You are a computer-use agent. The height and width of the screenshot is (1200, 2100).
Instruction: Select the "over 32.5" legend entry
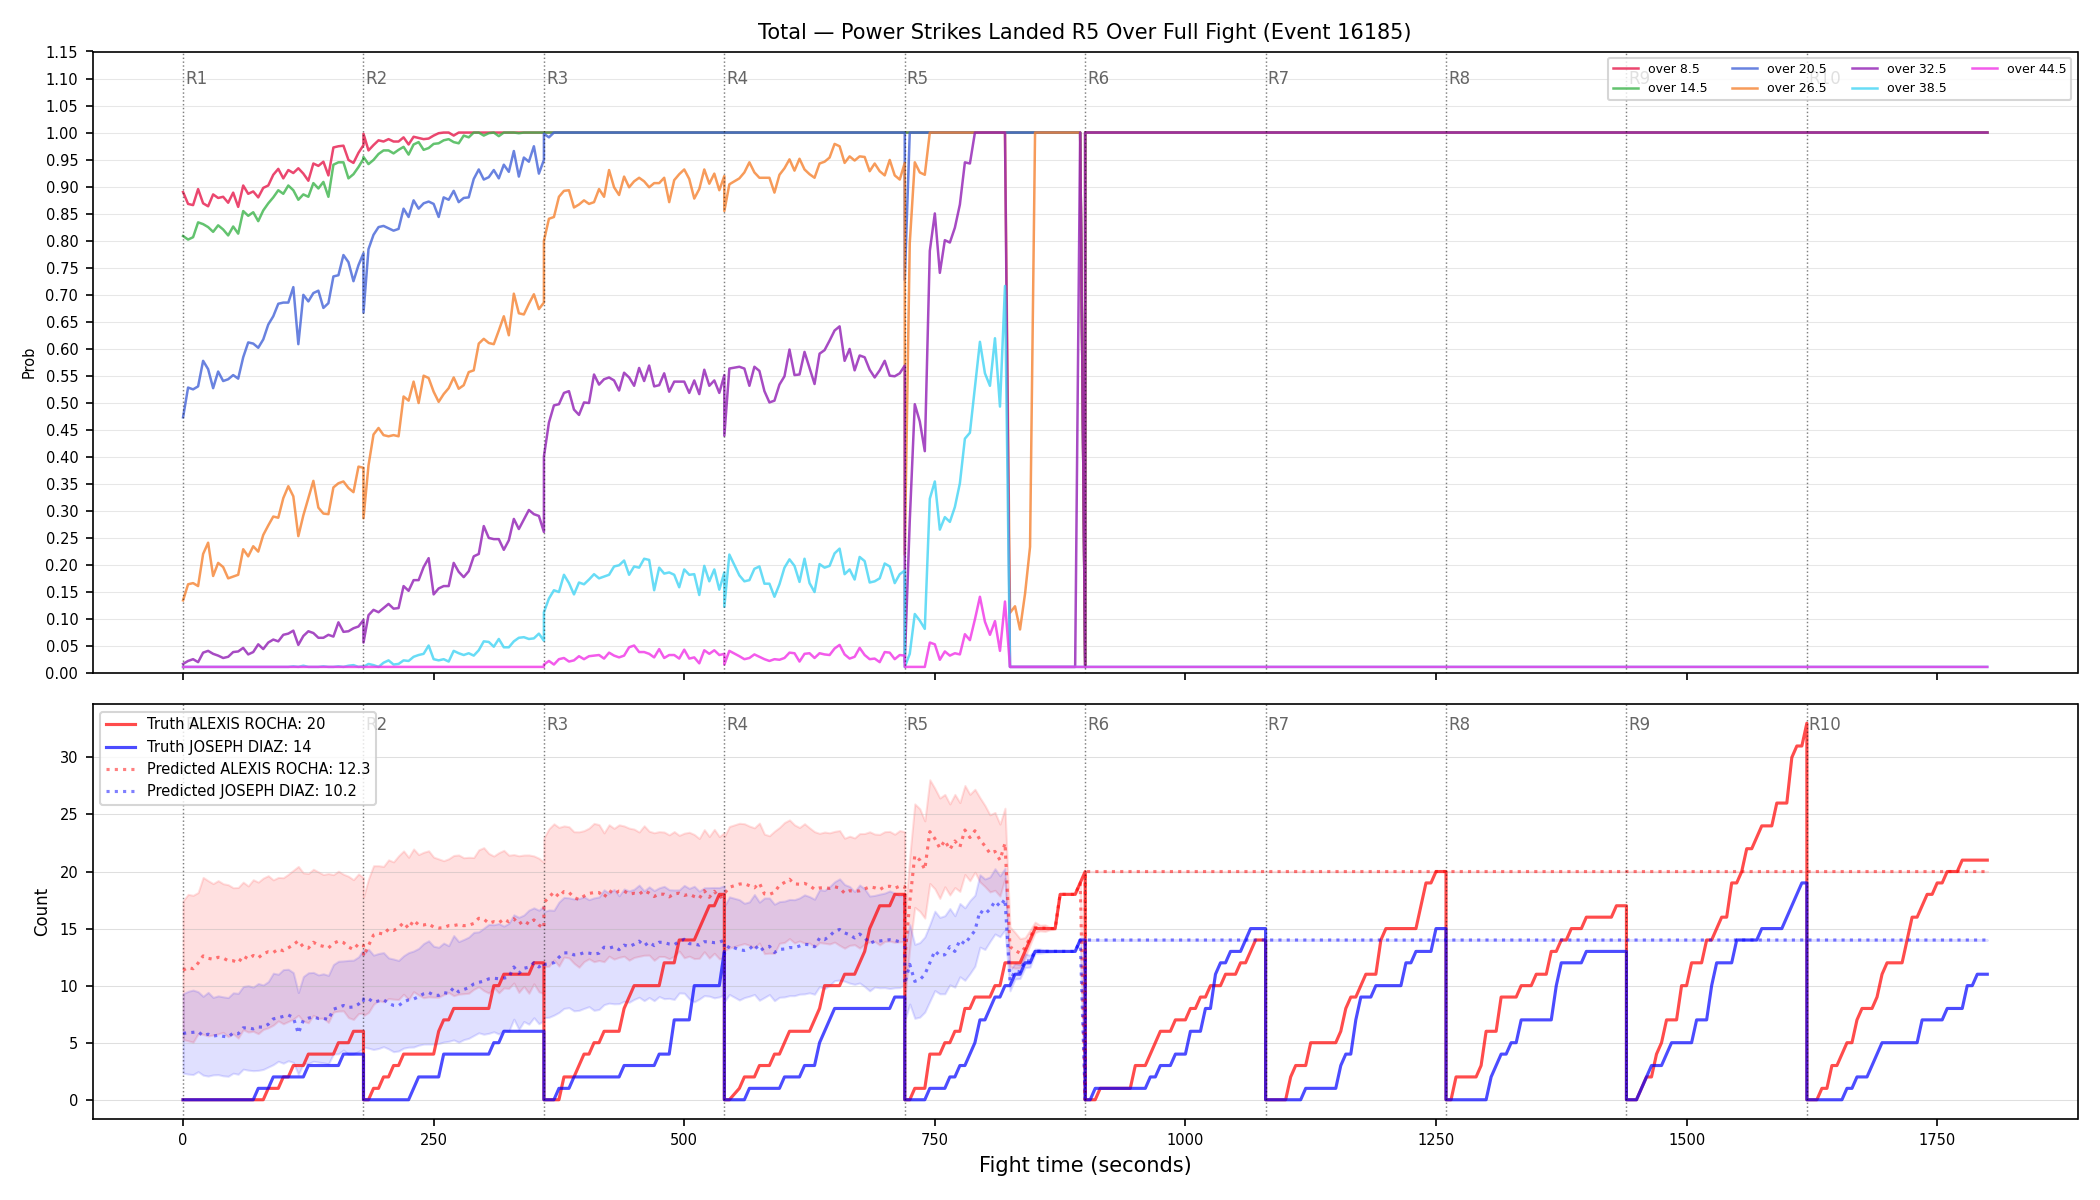point(1899,69)
